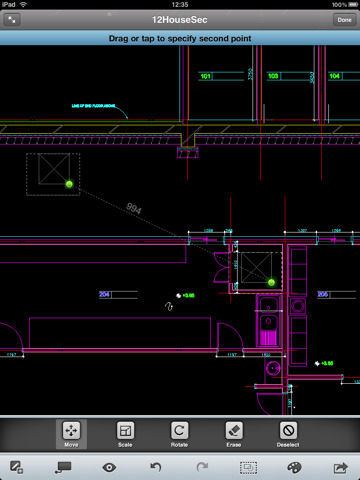360x480 pixels.
Task: Undo the last action
Action: (156, 467)
